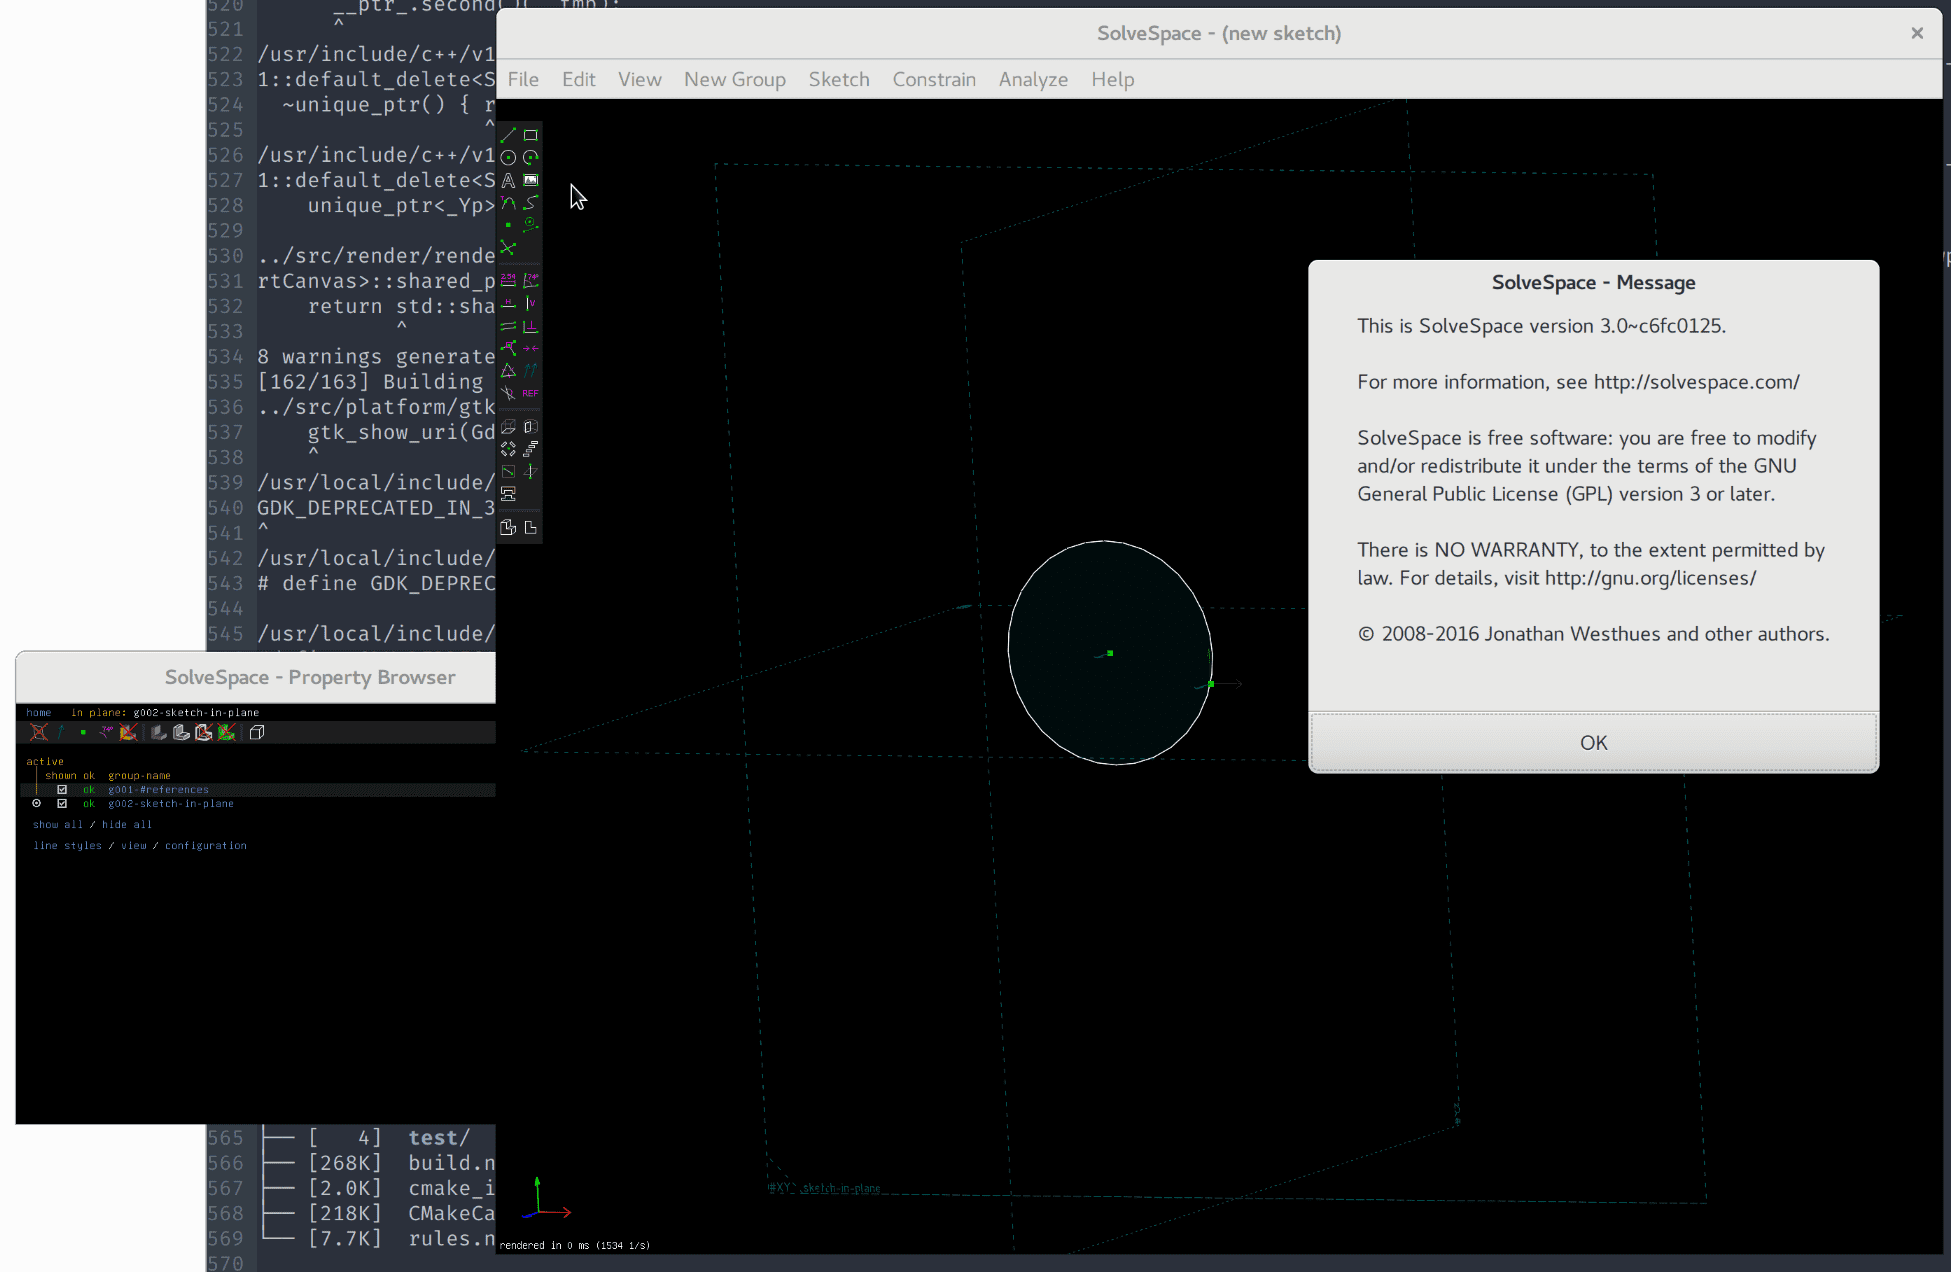Open the New Group menu

[x=735, y=79]
